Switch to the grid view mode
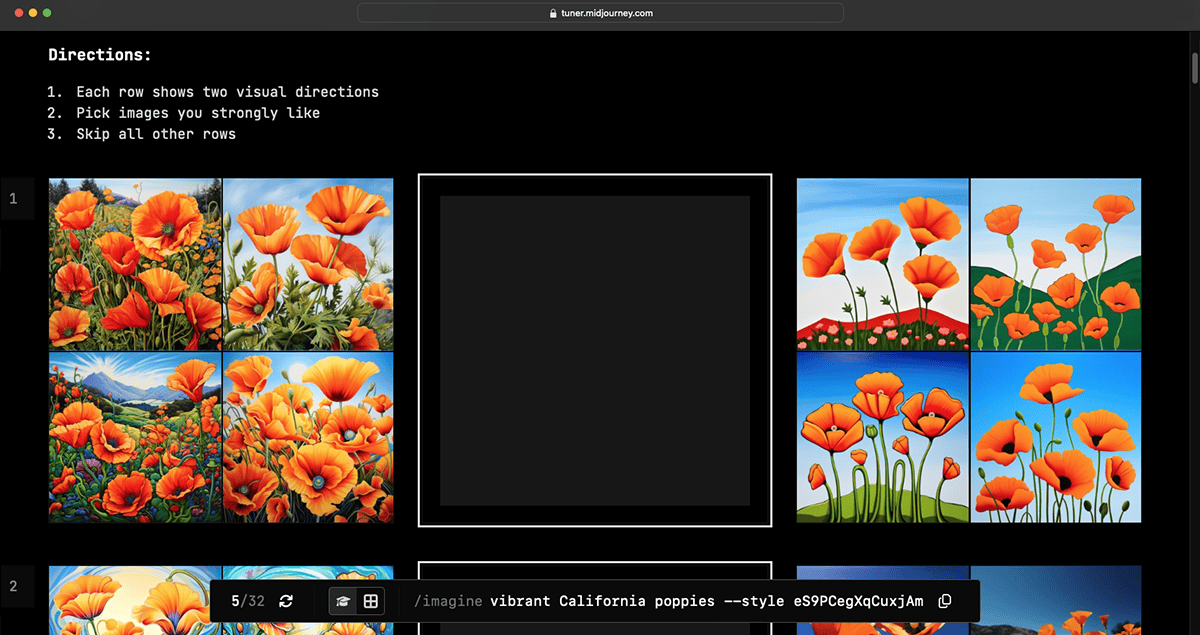The image size is (1200, 635). (x=370, y=601)
